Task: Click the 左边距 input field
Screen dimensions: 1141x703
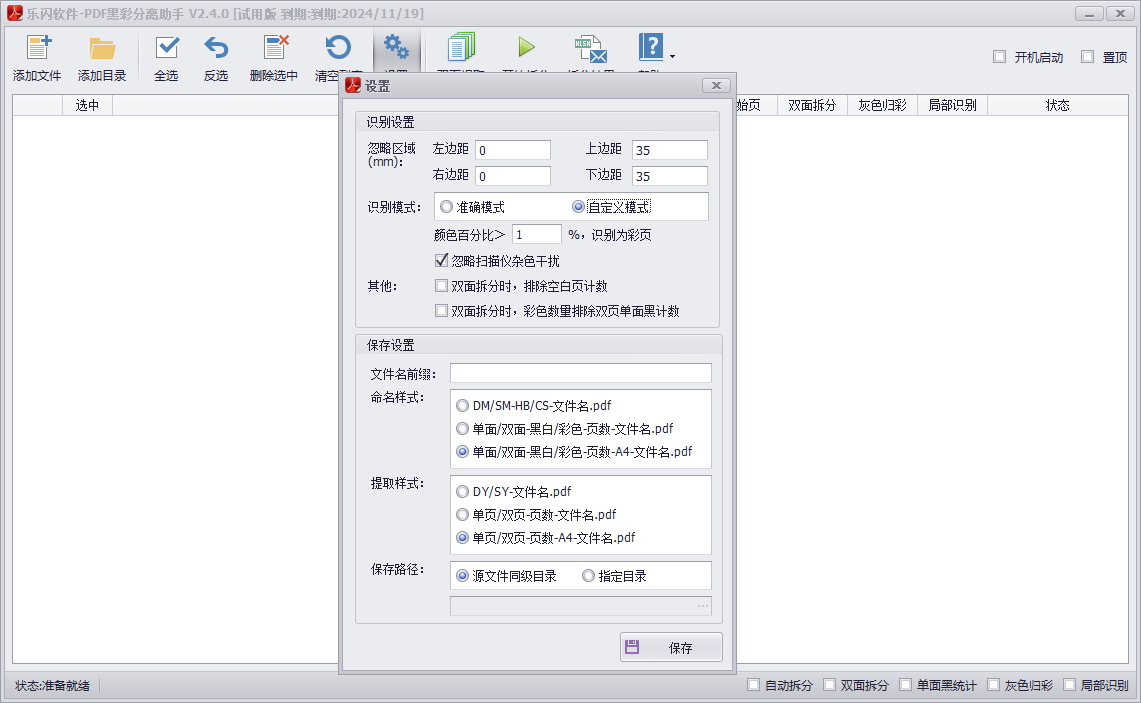Action: click(513, 150)
